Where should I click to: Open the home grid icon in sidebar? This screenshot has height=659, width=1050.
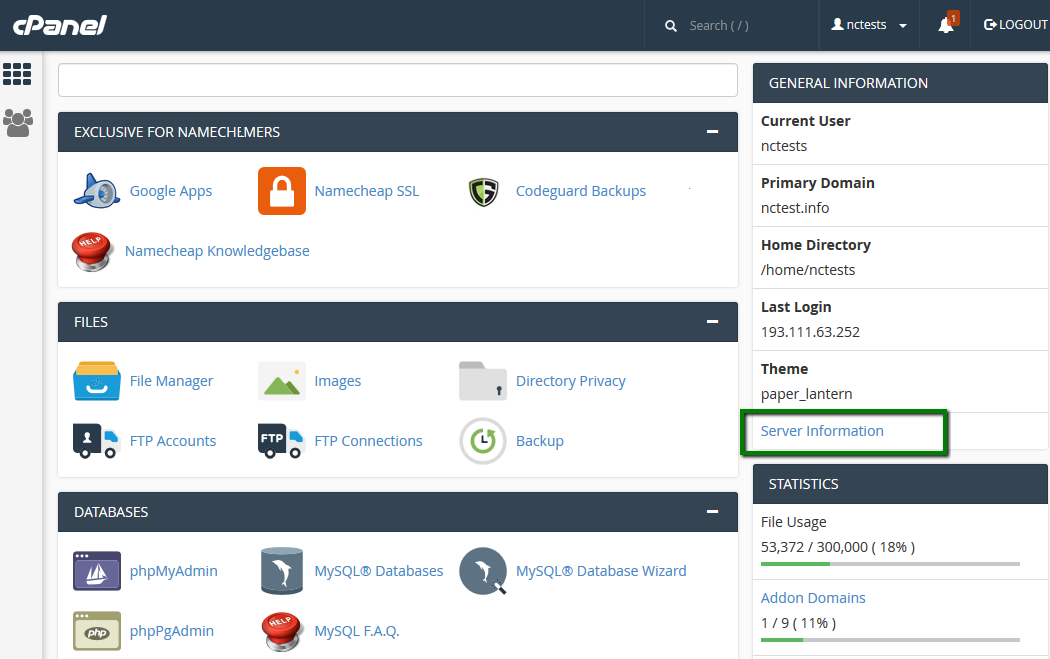pos(17,74)
